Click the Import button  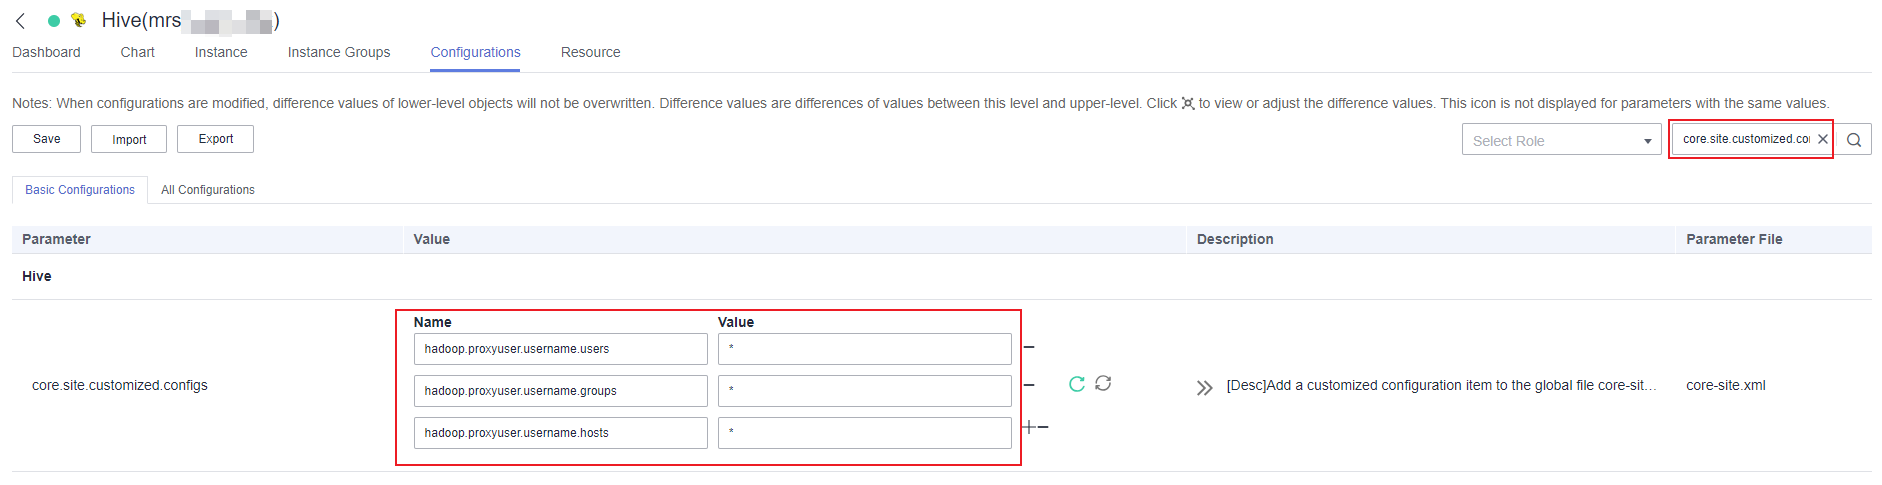(129, 139)
